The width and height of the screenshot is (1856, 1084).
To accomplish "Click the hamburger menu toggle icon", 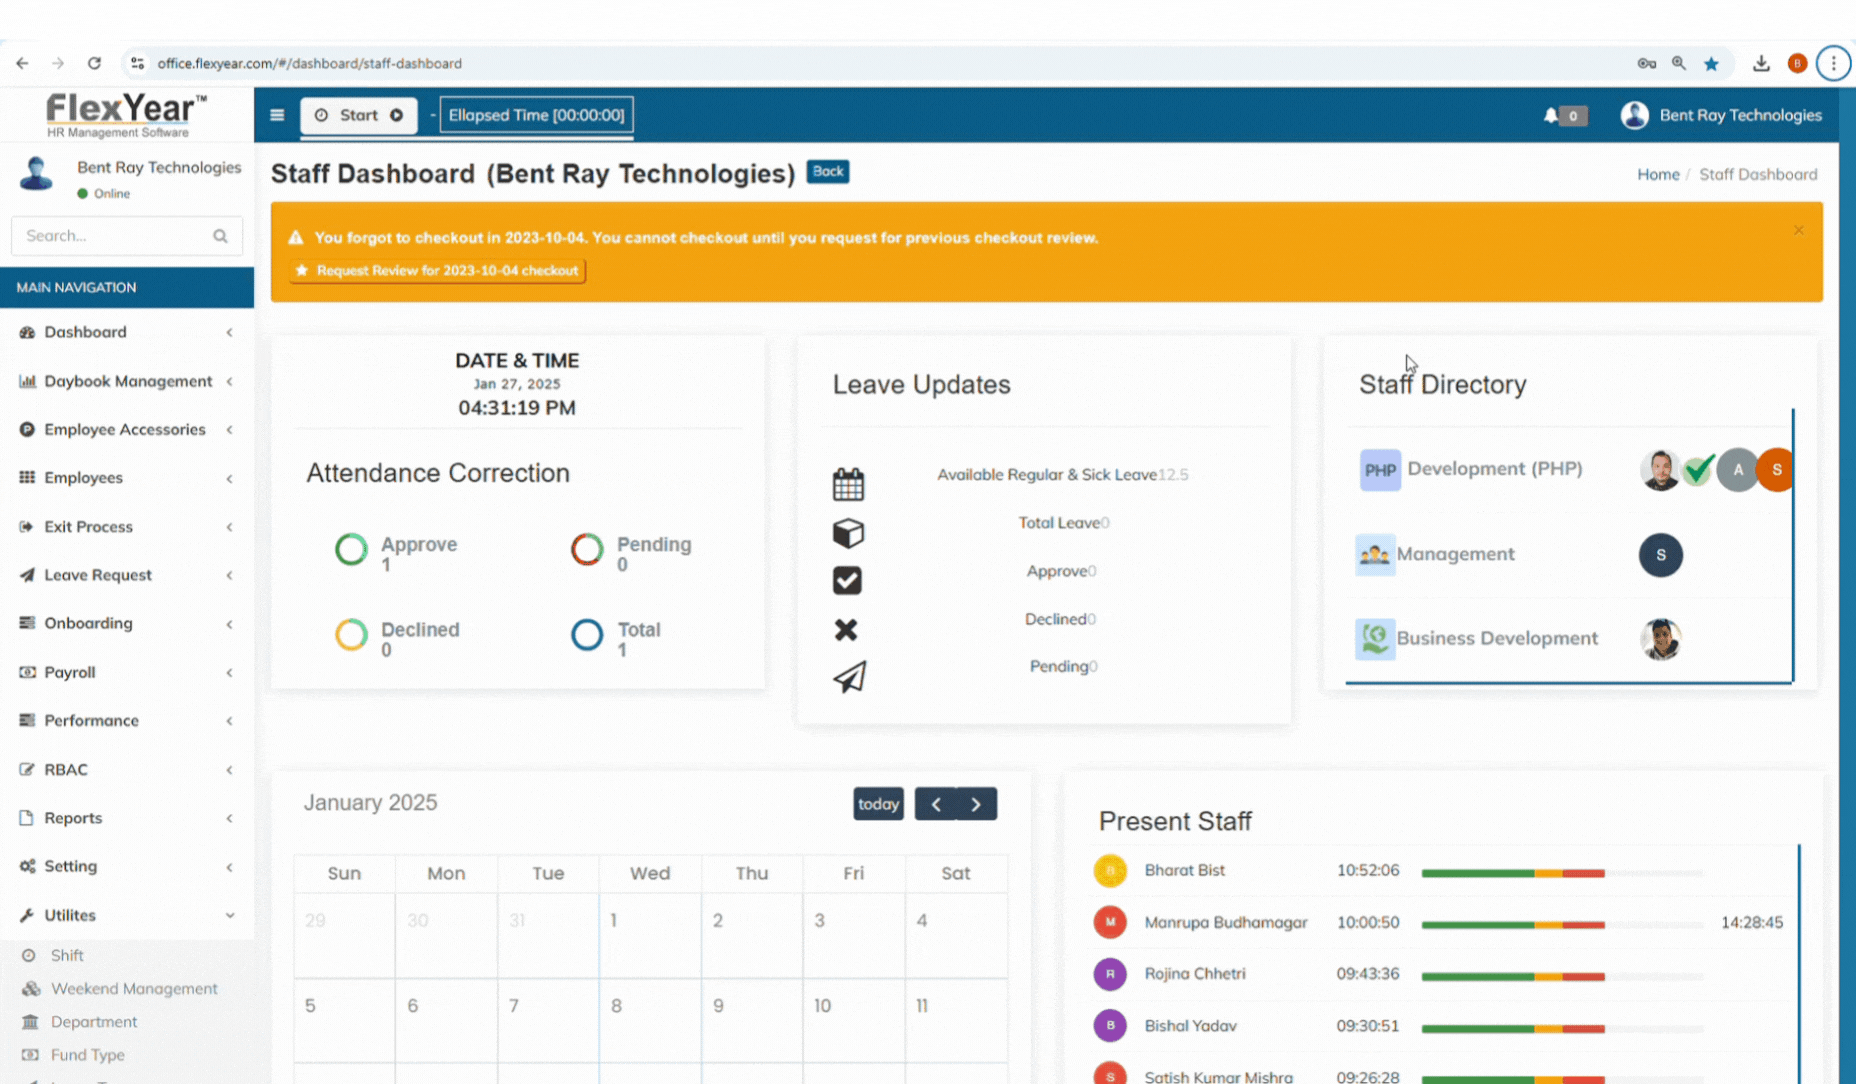I will (x=277, y=115).
